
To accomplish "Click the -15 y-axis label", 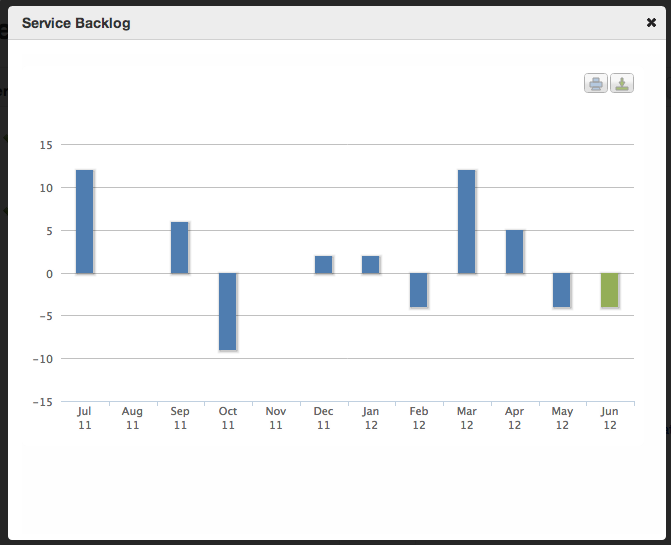I will [x=43, y=402].
